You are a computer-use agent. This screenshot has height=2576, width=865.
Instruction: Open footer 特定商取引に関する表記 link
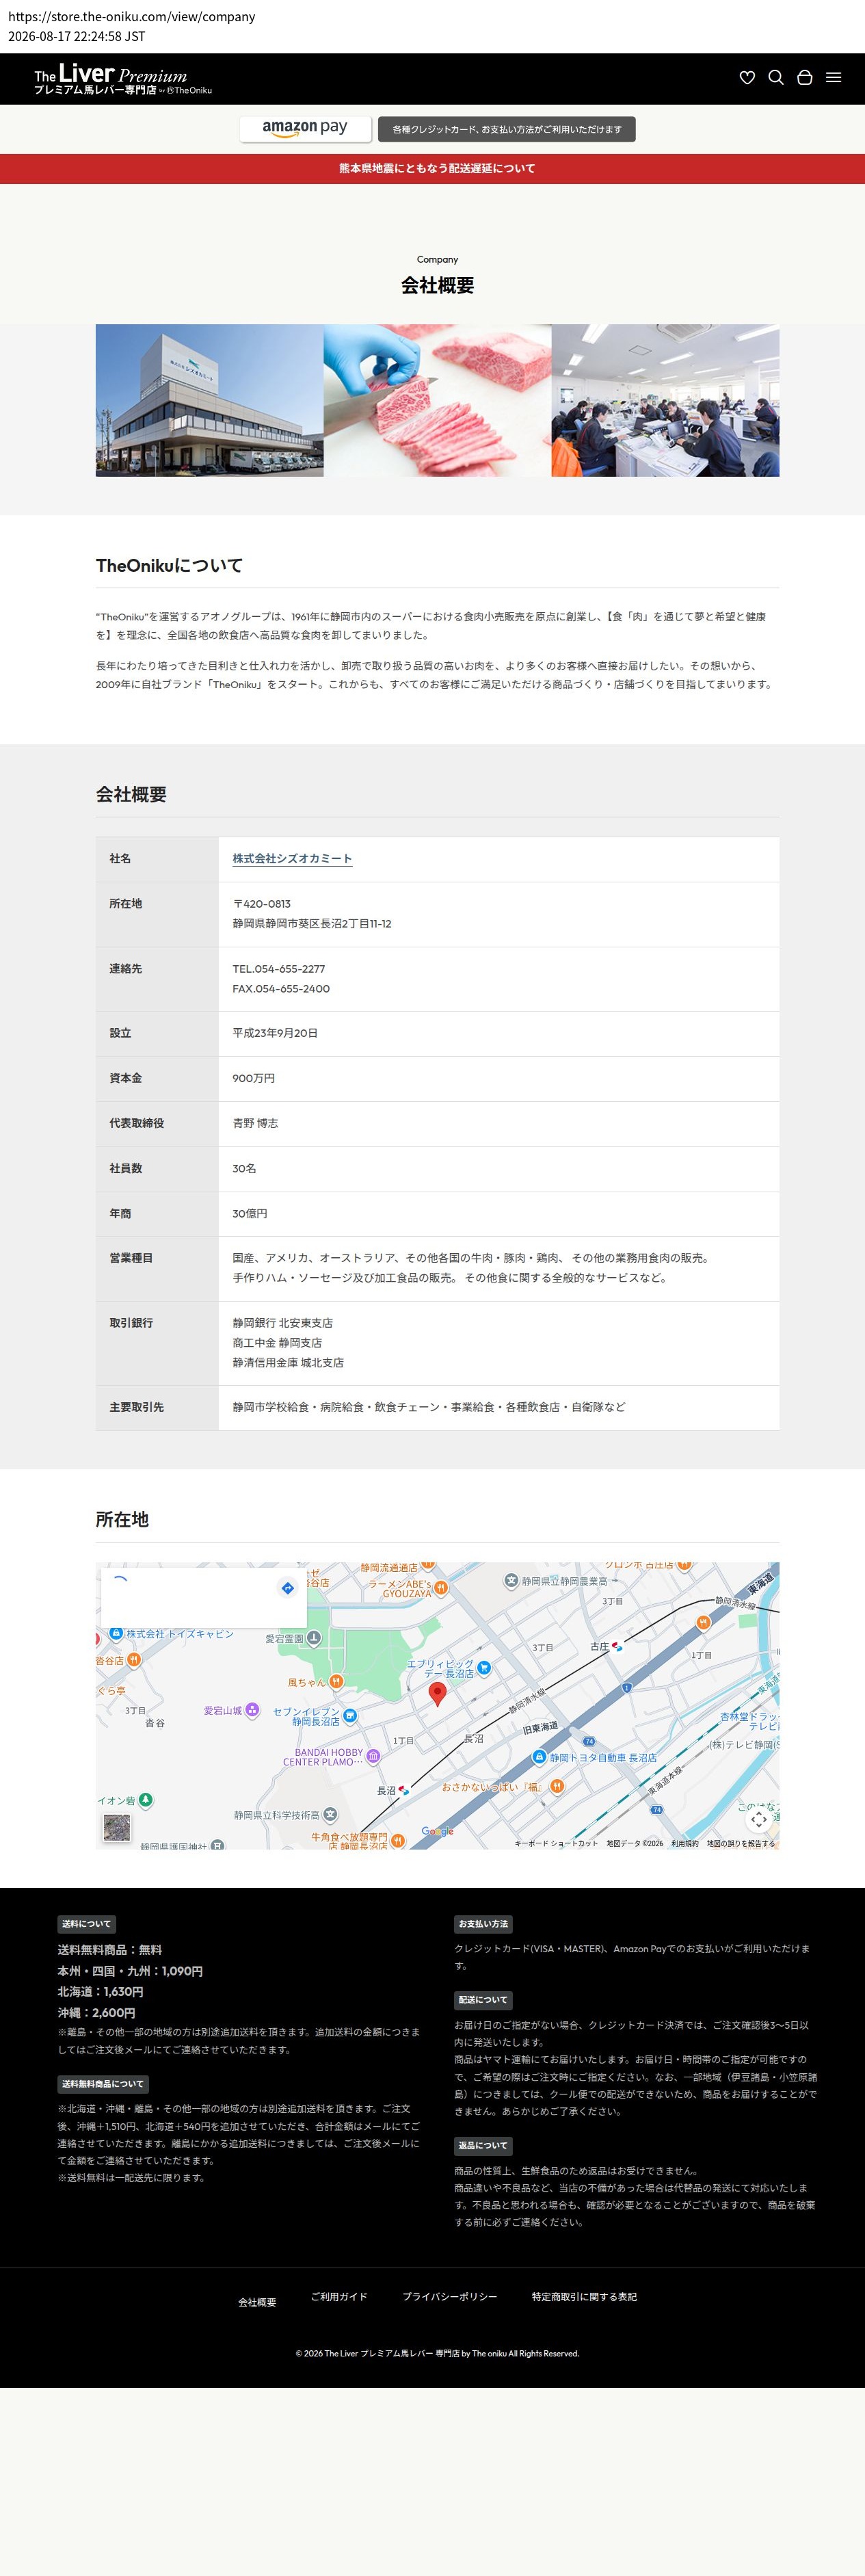click(584, 2296)
